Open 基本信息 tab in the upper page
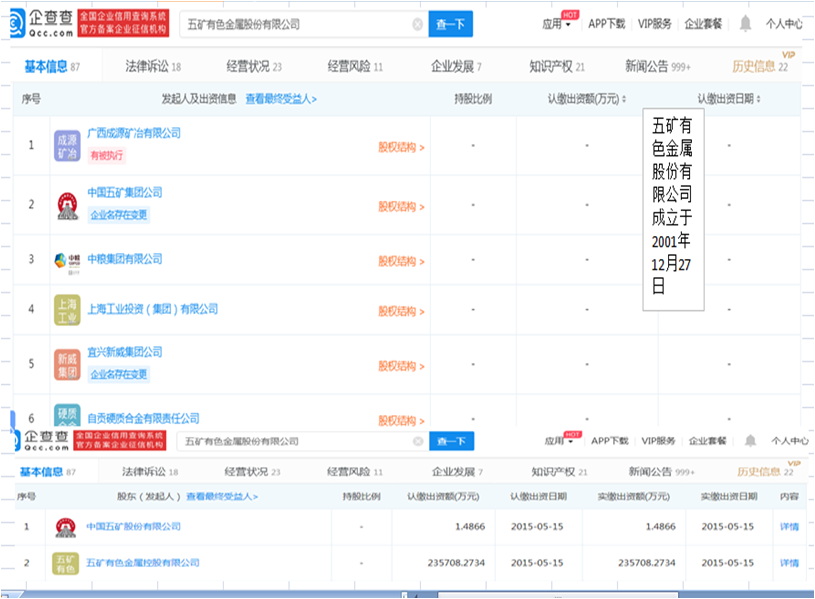Image resolution: width=815 pixels, height=599 pixels. [x=52, y=67]
